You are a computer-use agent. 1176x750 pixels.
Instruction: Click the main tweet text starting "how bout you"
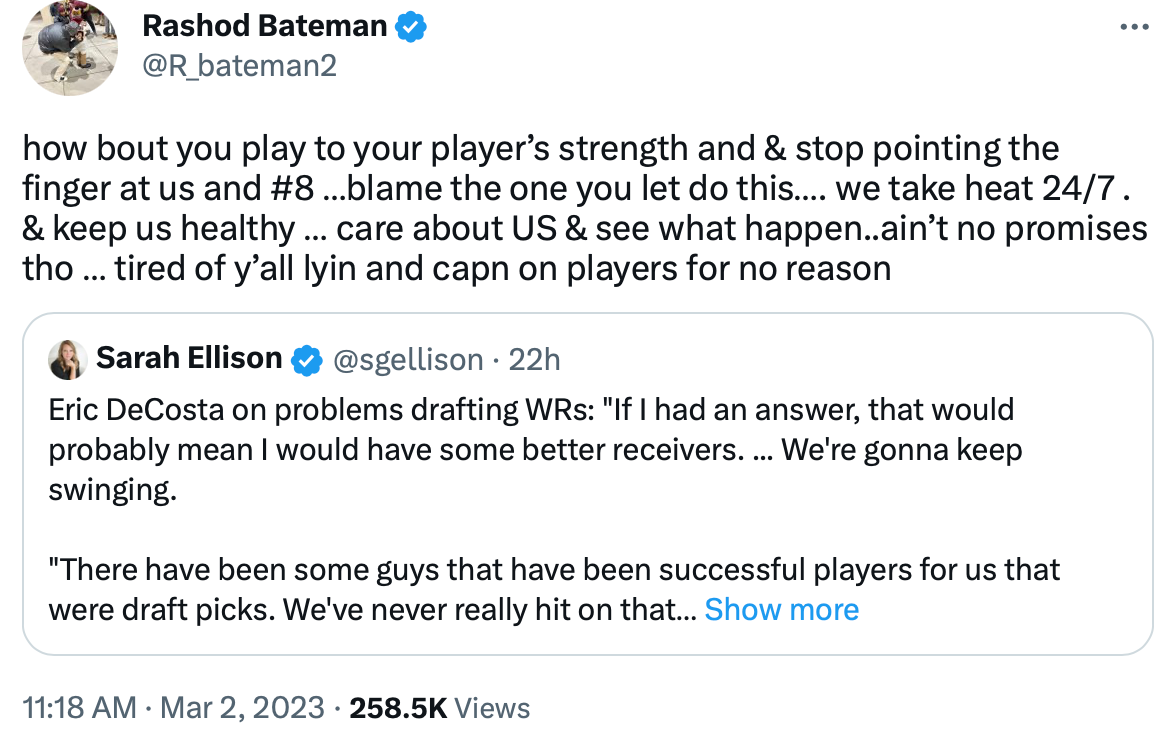point(540,149)
